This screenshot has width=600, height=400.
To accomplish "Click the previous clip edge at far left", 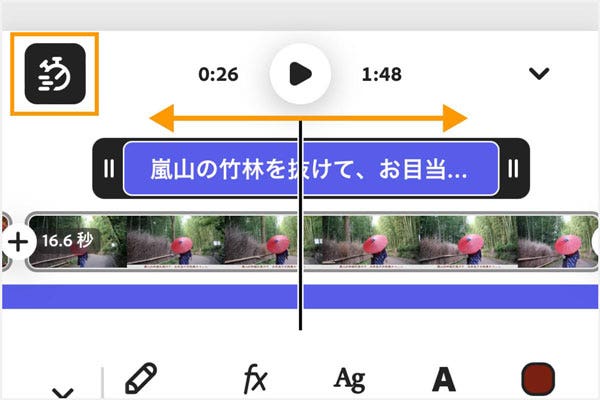I will (5, 242).
